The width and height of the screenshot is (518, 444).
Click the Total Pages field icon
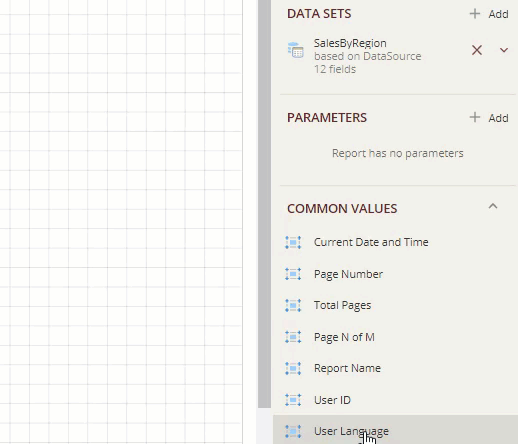tap(293, 305)
